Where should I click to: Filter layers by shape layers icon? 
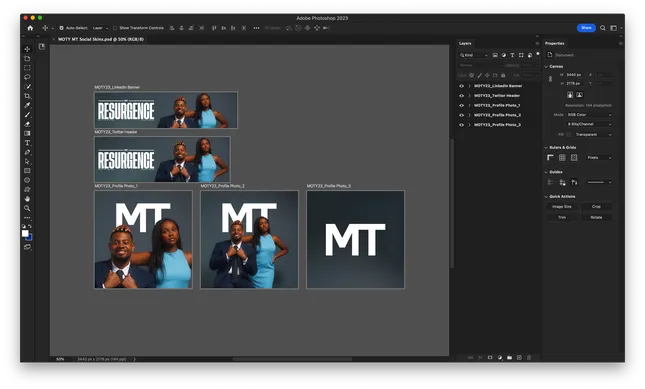point(521,55)
